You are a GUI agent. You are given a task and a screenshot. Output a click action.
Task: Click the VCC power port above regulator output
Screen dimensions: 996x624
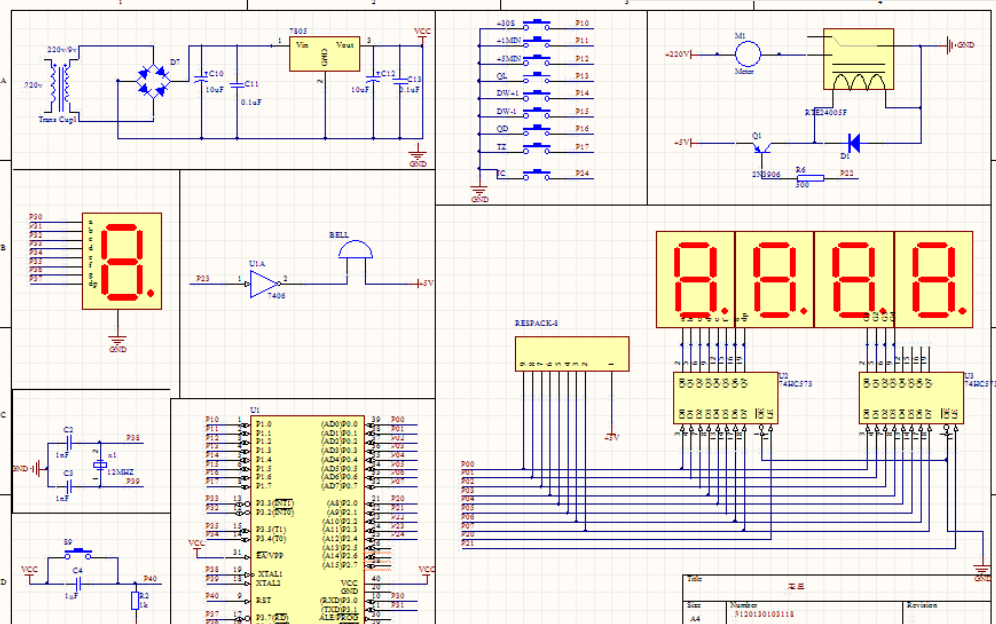click(422, 34)
